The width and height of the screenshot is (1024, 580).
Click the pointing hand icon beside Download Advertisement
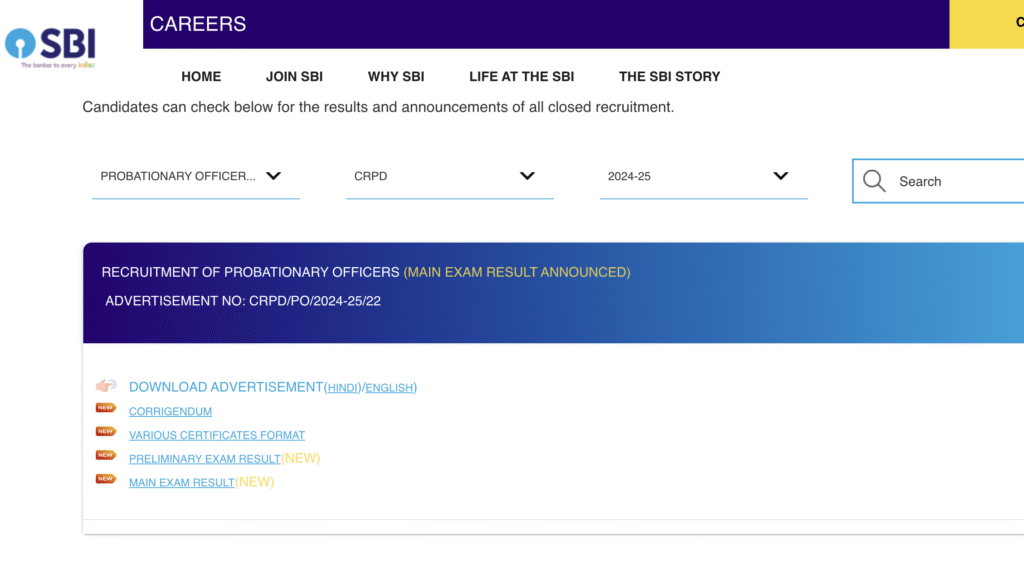pyautogui.click(x=106, y=385)
